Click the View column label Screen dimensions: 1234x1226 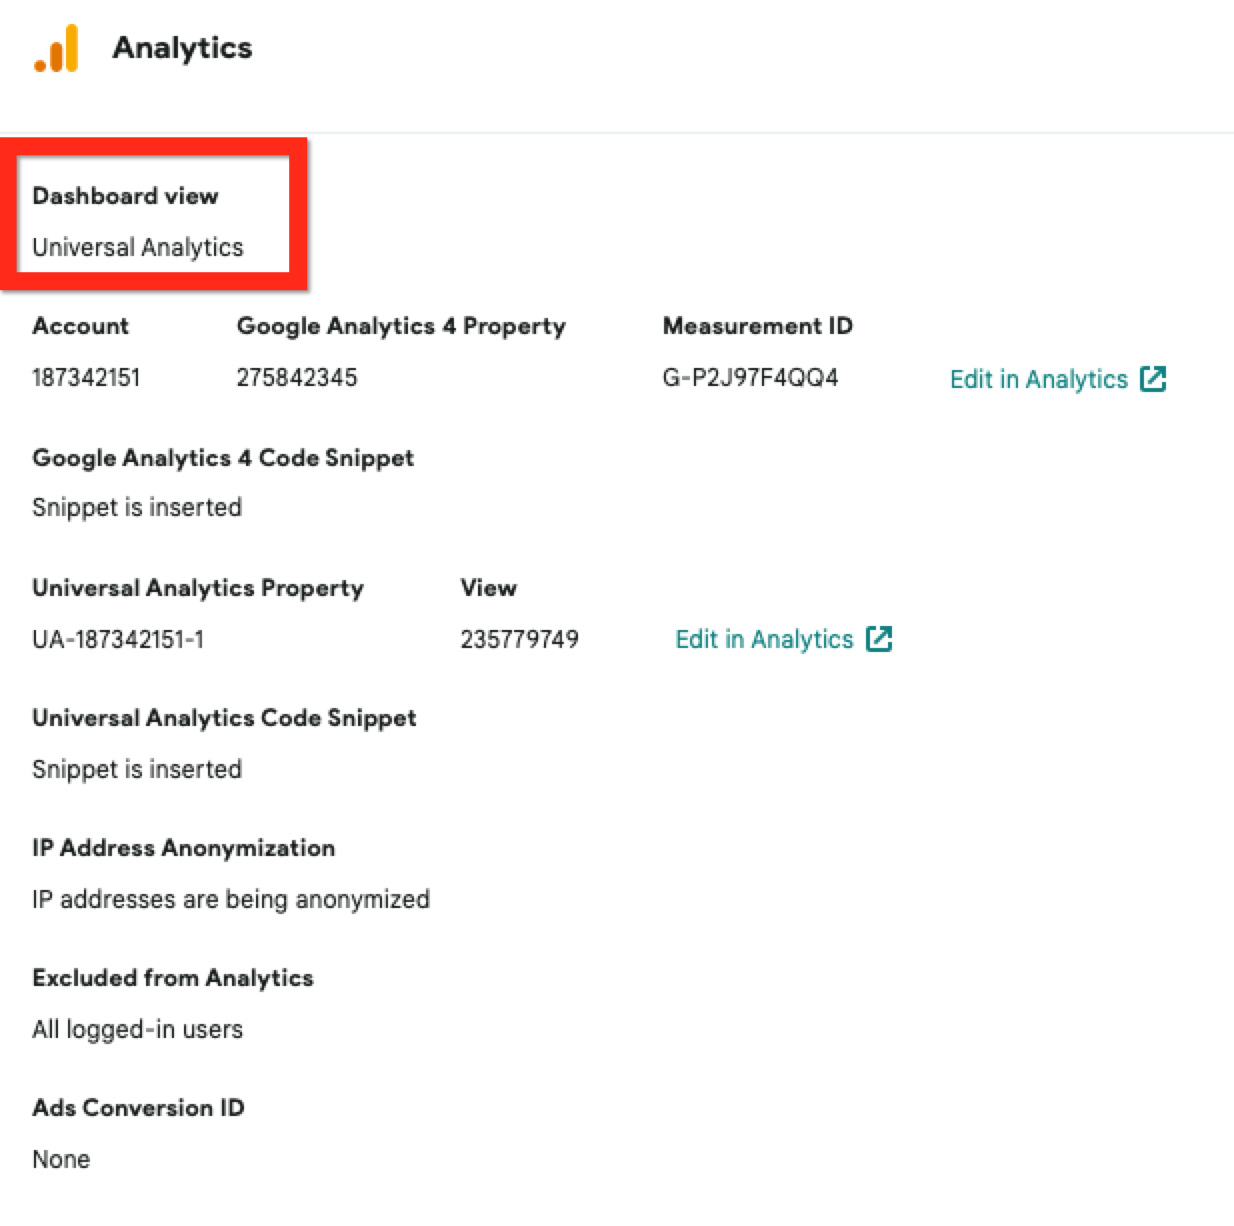[x=489, y=588]
